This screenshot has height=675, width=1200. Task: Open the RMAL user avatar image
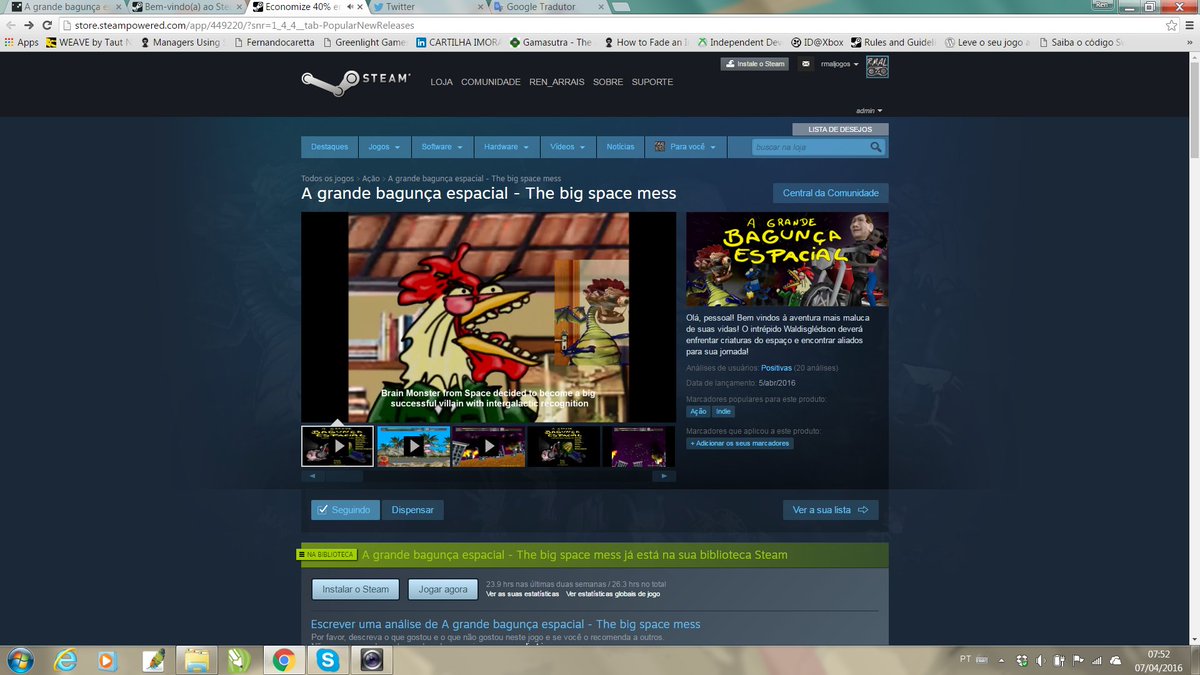(877, 67)
